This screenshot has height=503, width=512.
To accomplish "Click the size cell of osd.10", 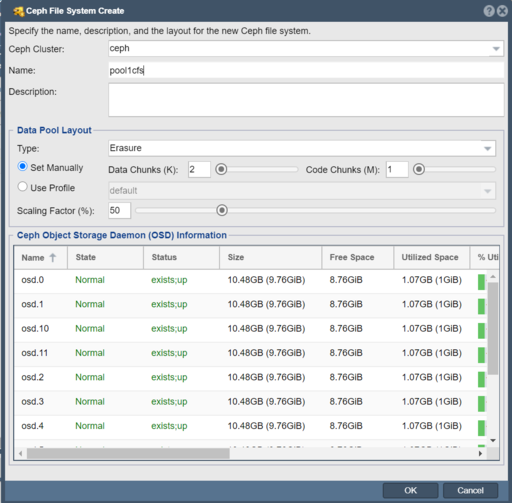I will point(266,329).
